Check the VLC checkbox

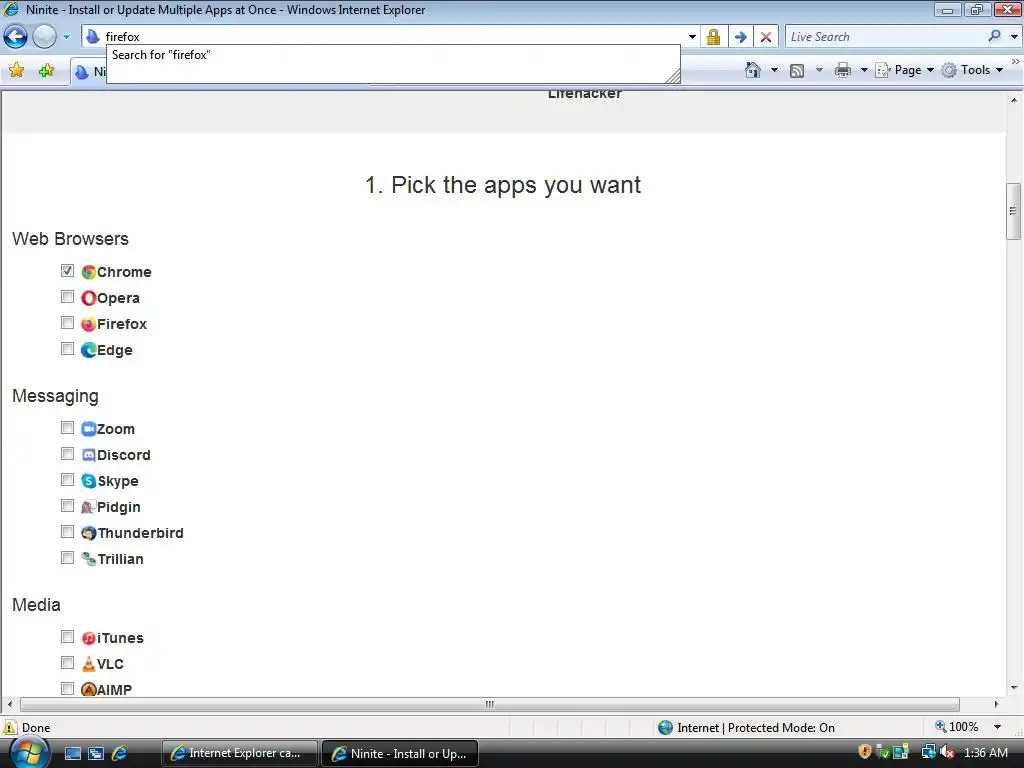pos(67,663)
